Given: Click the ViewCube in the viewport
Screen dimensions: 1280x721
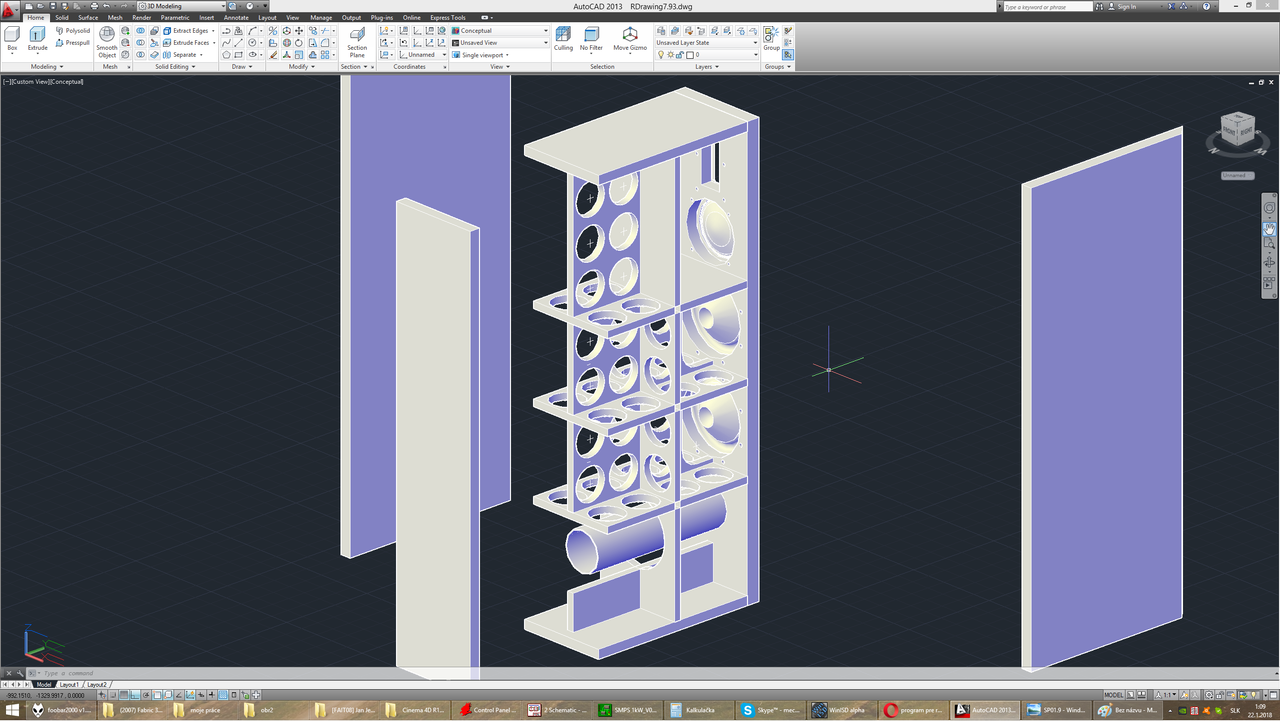Looking at the screenshot, I should tap(1238, 130).
